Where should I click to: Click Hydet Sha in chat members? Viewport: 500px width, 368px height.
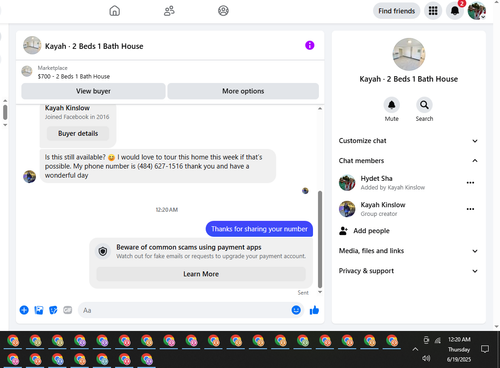(x=376, y=178)
